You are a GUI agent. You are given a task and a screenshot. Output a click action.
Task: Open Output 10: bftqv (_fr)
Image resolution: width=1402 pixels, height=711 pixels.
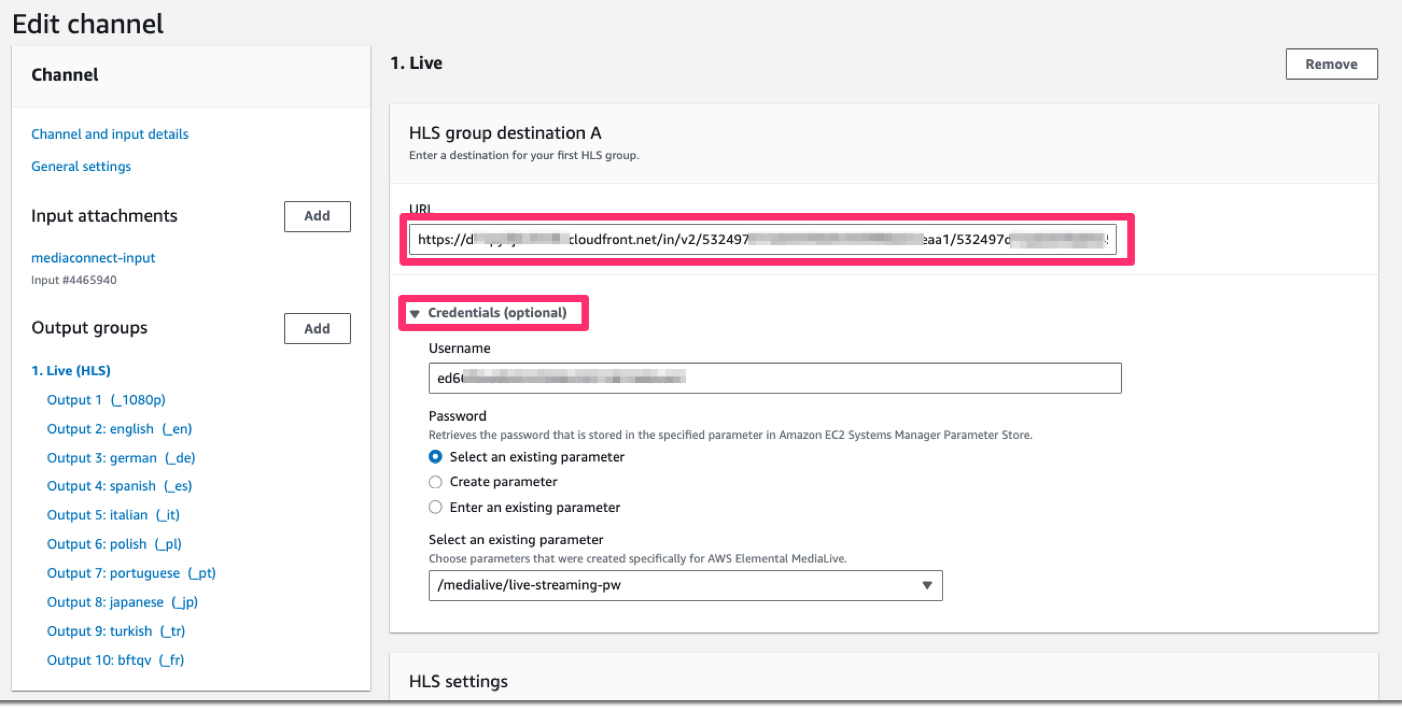coord(115,660)
